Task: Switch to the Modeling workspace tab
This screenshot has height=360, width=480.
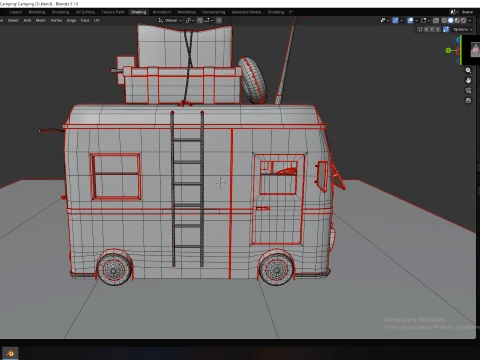Action: [37, 12]
